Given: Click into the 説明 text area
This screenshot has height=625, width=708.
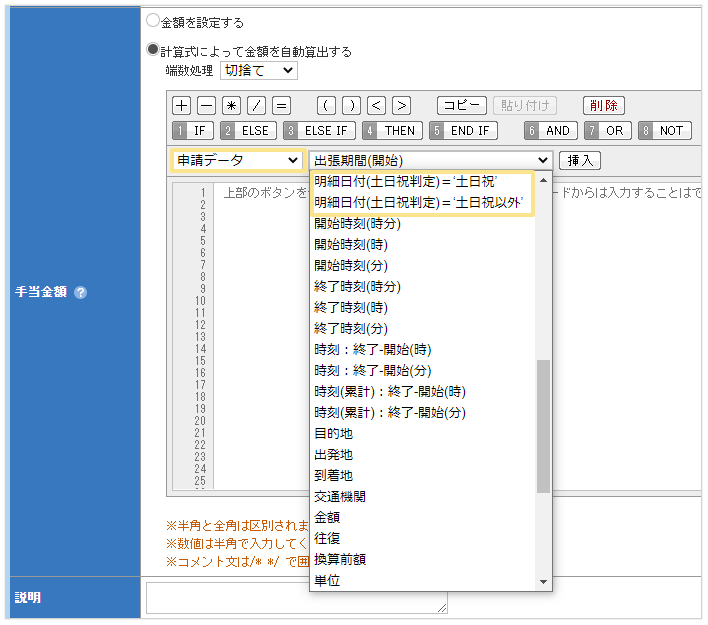Looking at the screenshot, I should pyautogui.click(x=296, y=597).
